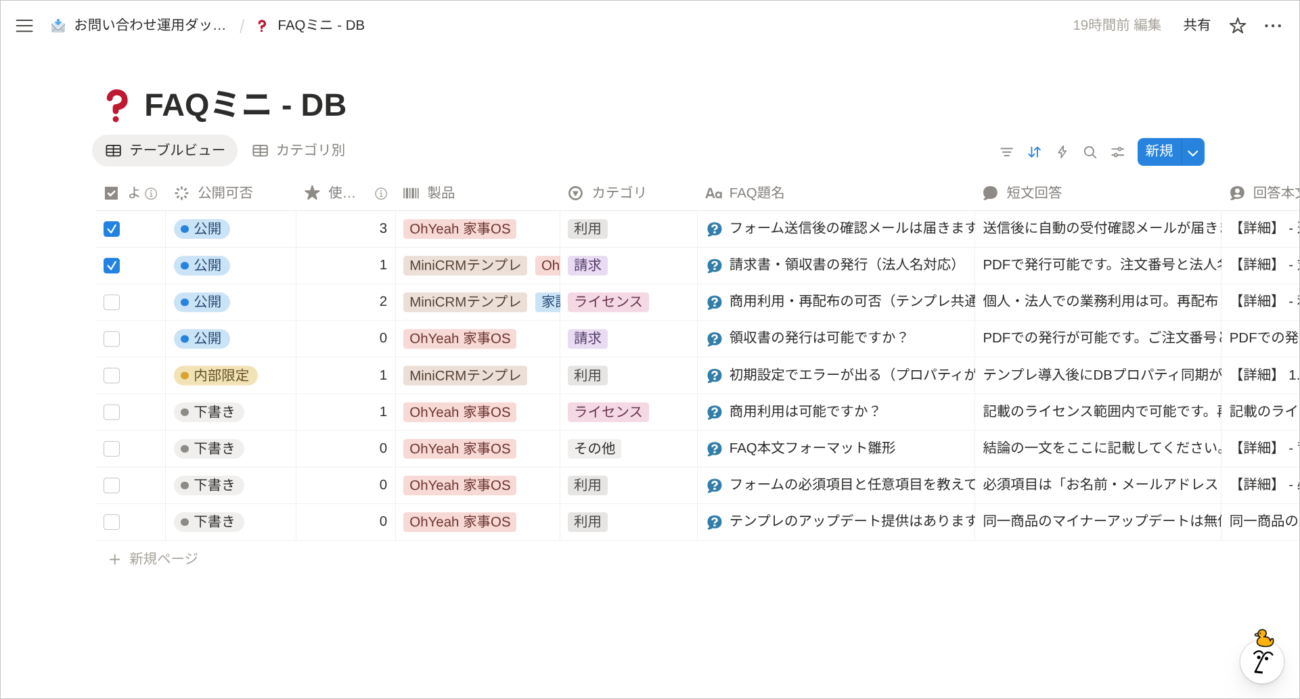Open the 新規 button dropdown chevron
Screen dimensions: 1300x699
[x=1191, y=152]
